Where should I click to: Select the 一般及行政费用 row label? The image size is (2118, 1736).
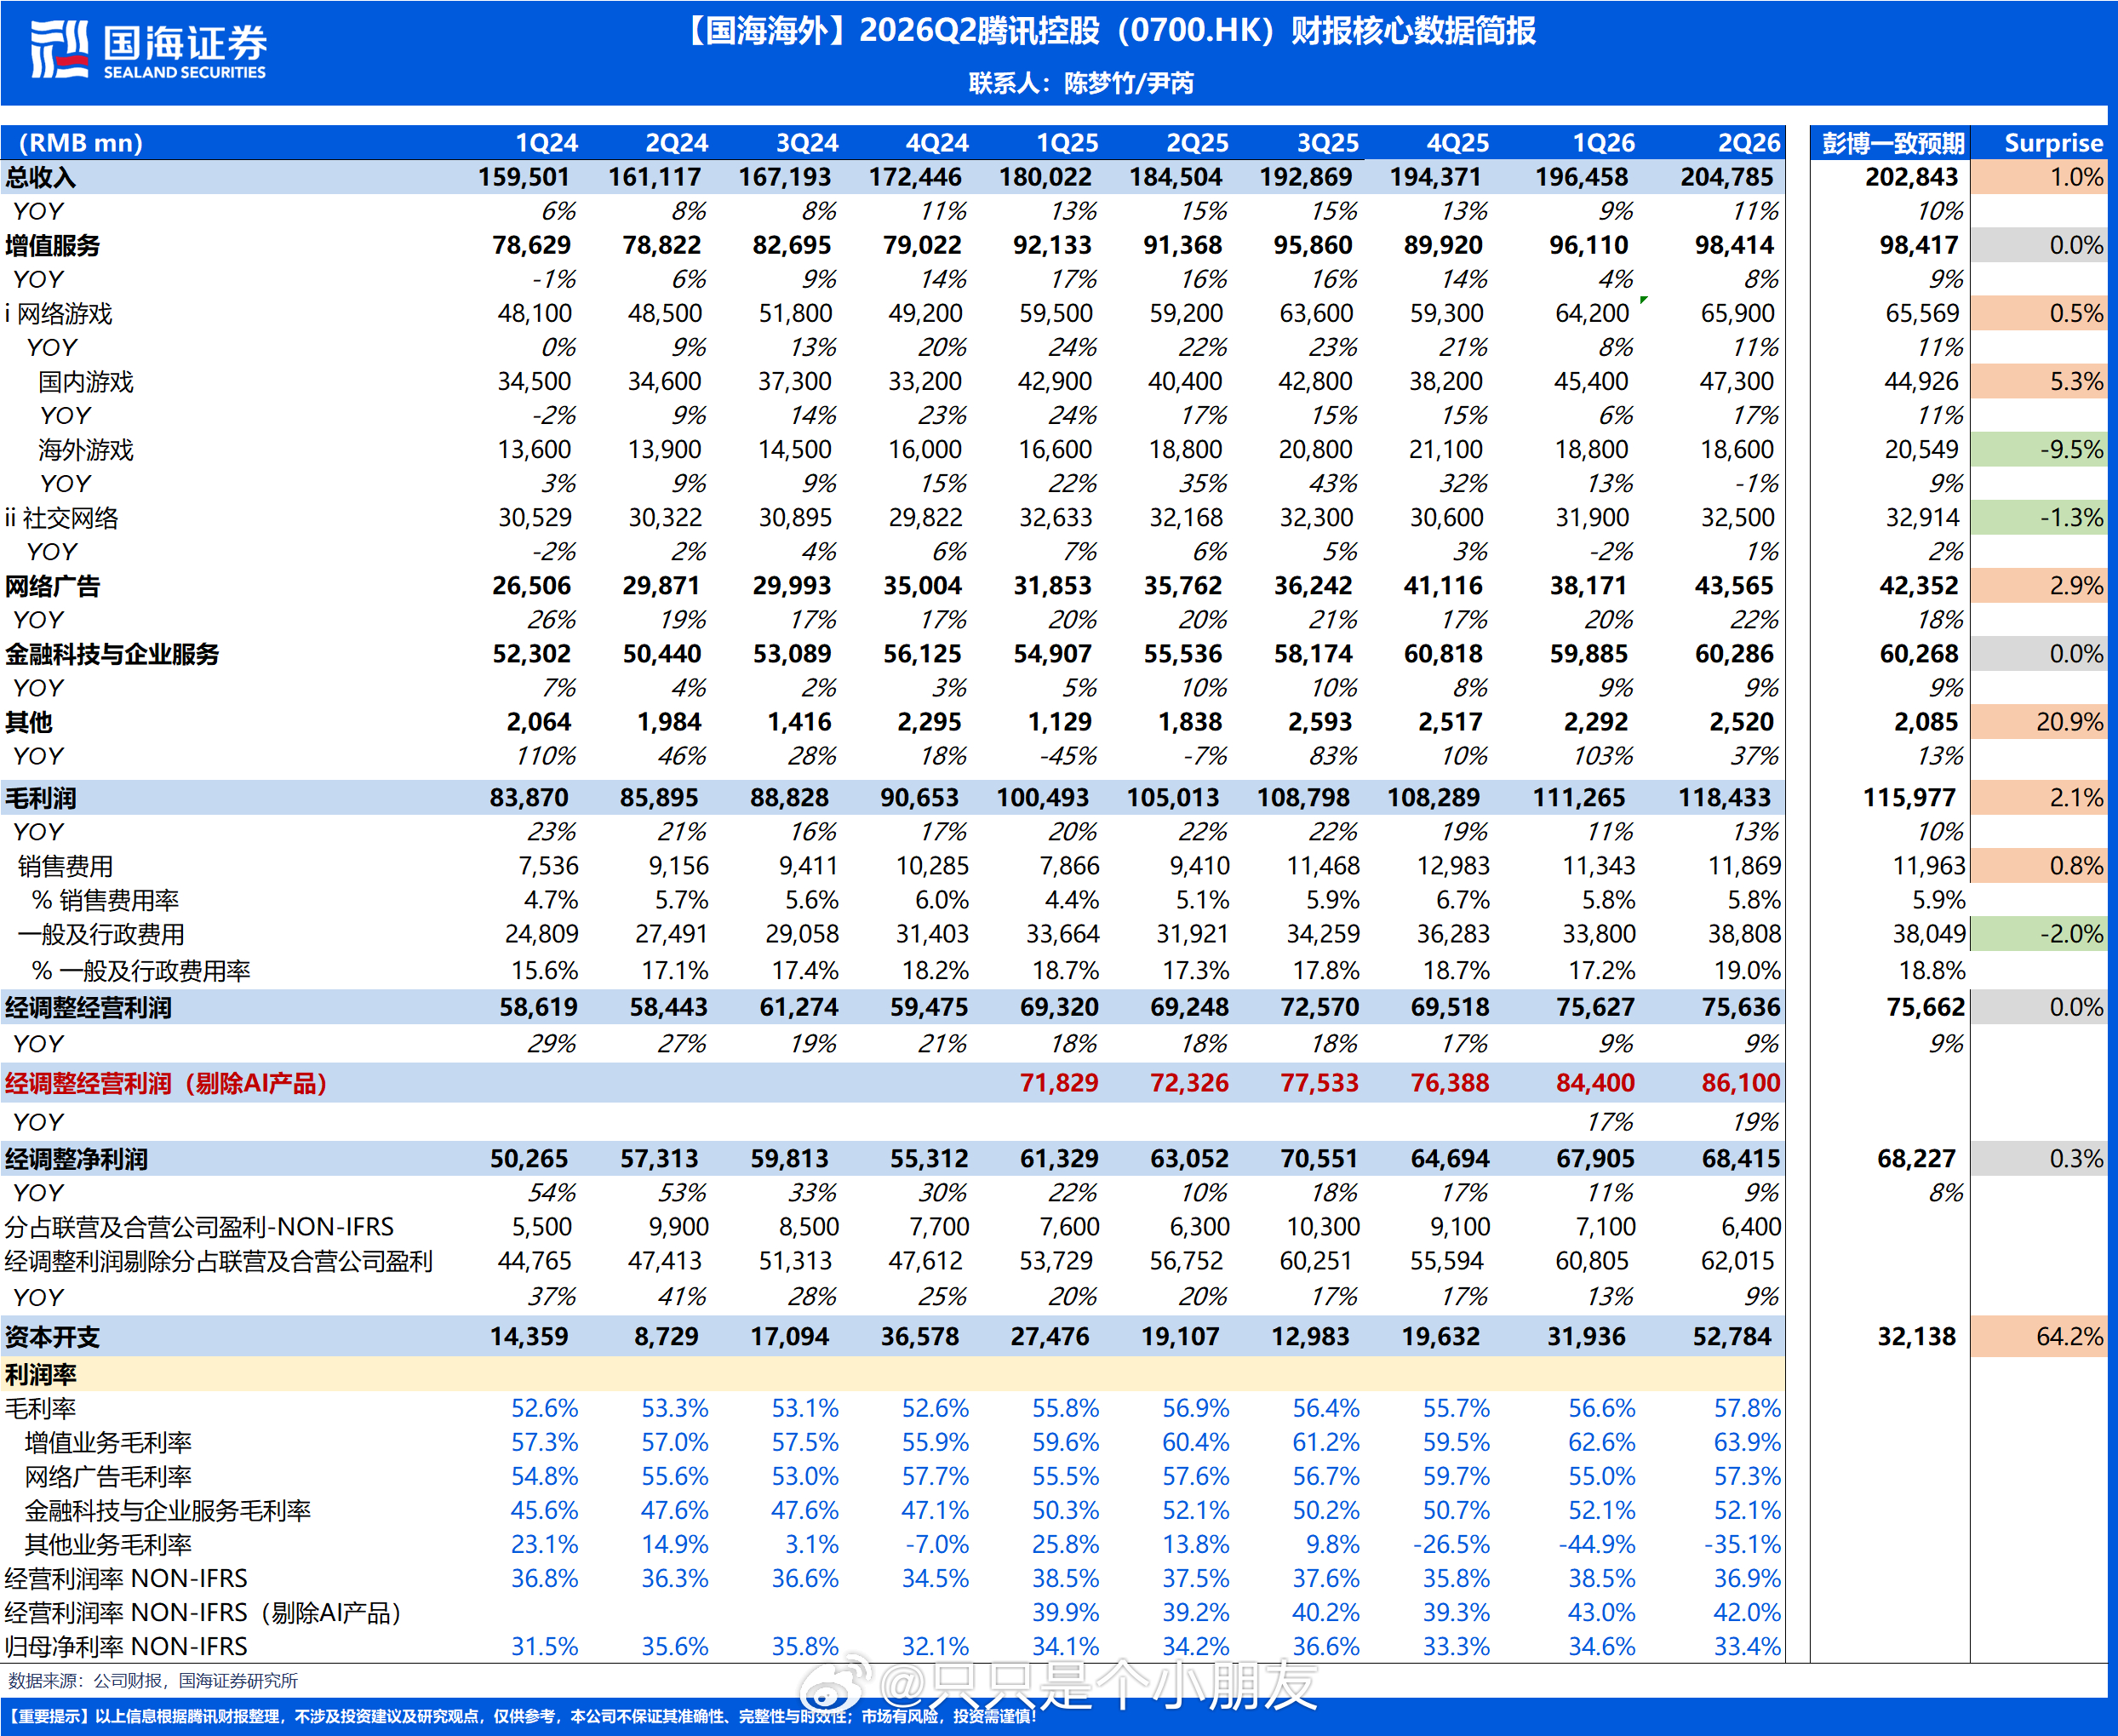[102, 934]
